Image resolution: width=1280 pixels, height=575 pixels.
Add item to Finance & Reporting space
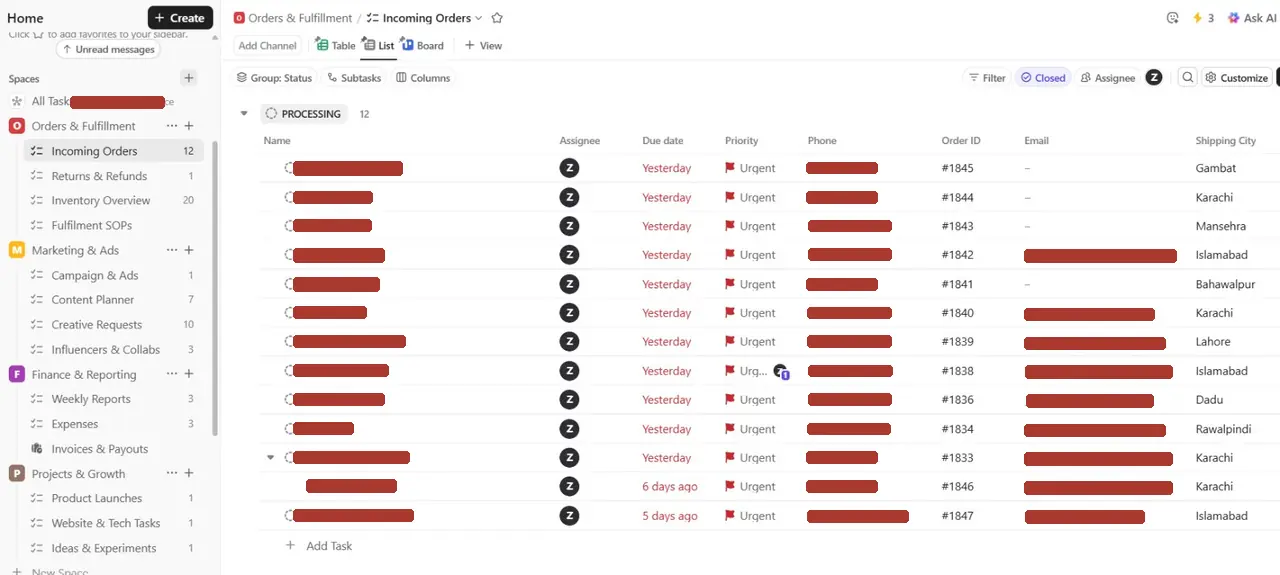189,374
